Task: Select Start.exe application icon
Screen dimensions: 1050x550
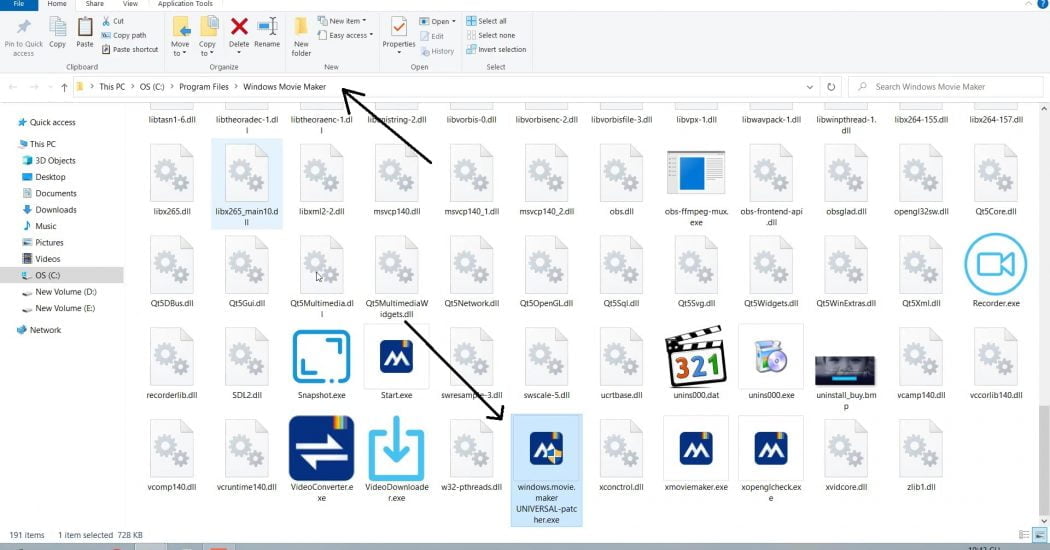Action: (396, 356)
